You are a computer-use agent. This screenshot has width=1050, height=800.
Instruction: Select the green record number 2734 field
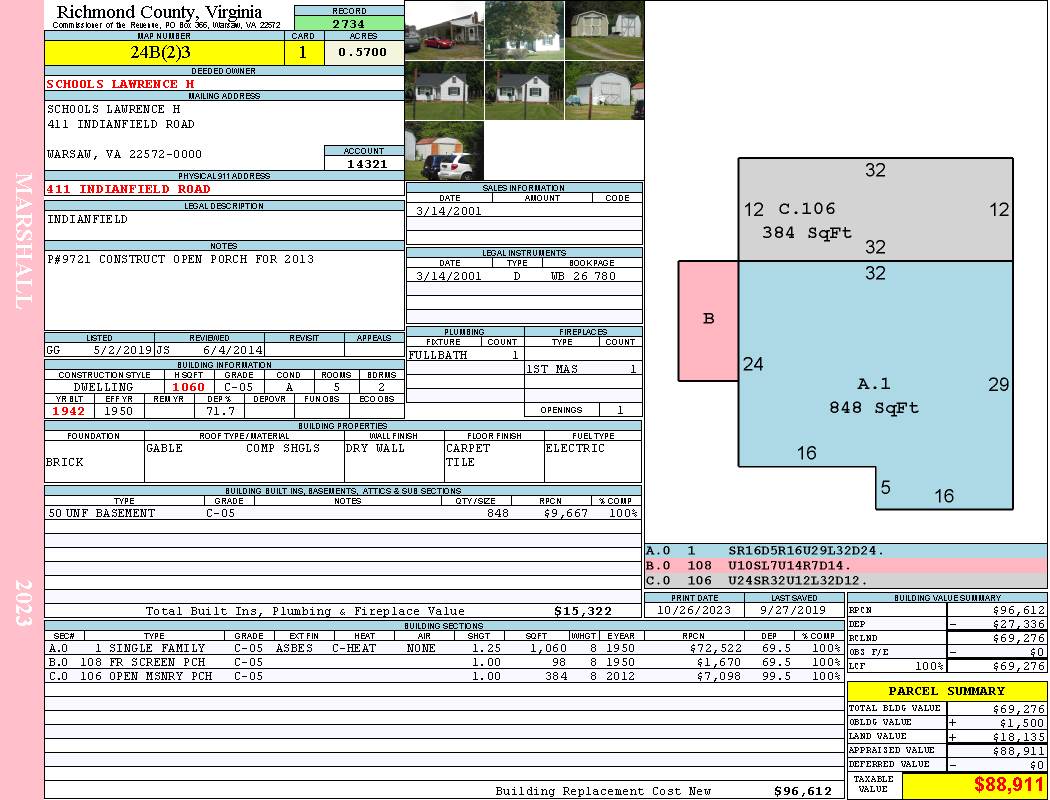(x=349, y=23)
